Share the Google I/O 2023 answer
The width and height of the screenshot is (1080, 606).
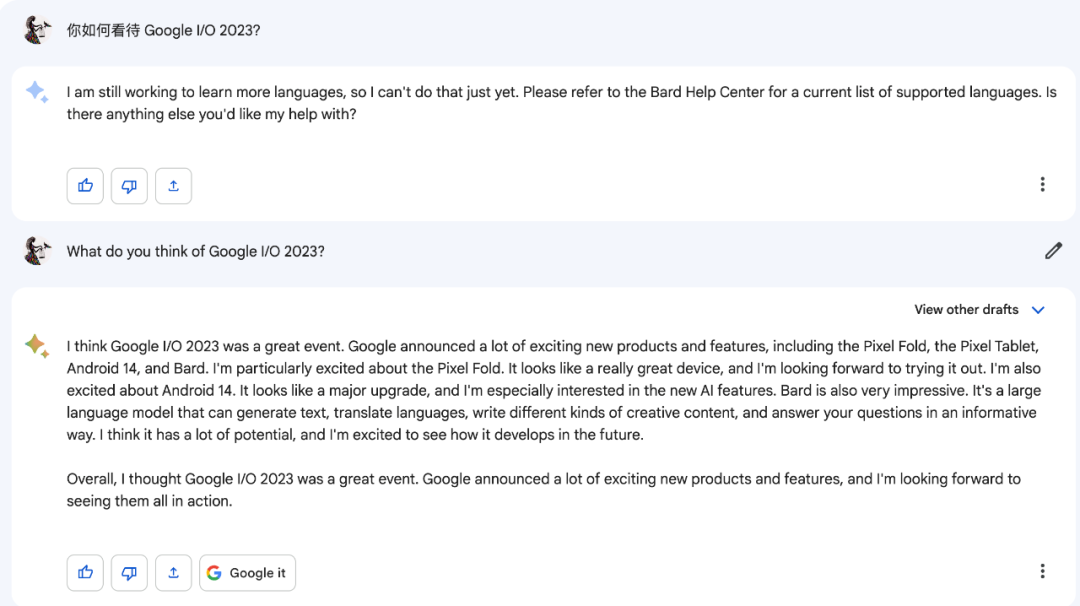(x=173, y=573)
